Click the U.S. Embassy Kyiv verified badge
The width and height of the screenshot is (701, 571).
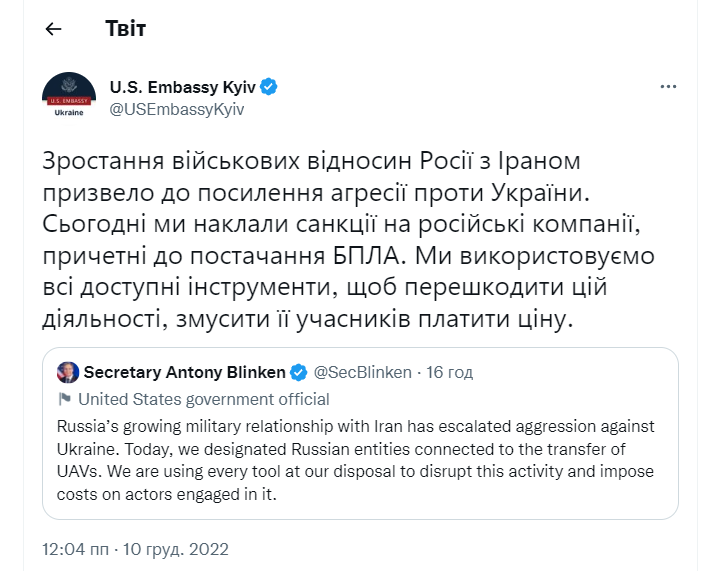[x=269, y=87]
